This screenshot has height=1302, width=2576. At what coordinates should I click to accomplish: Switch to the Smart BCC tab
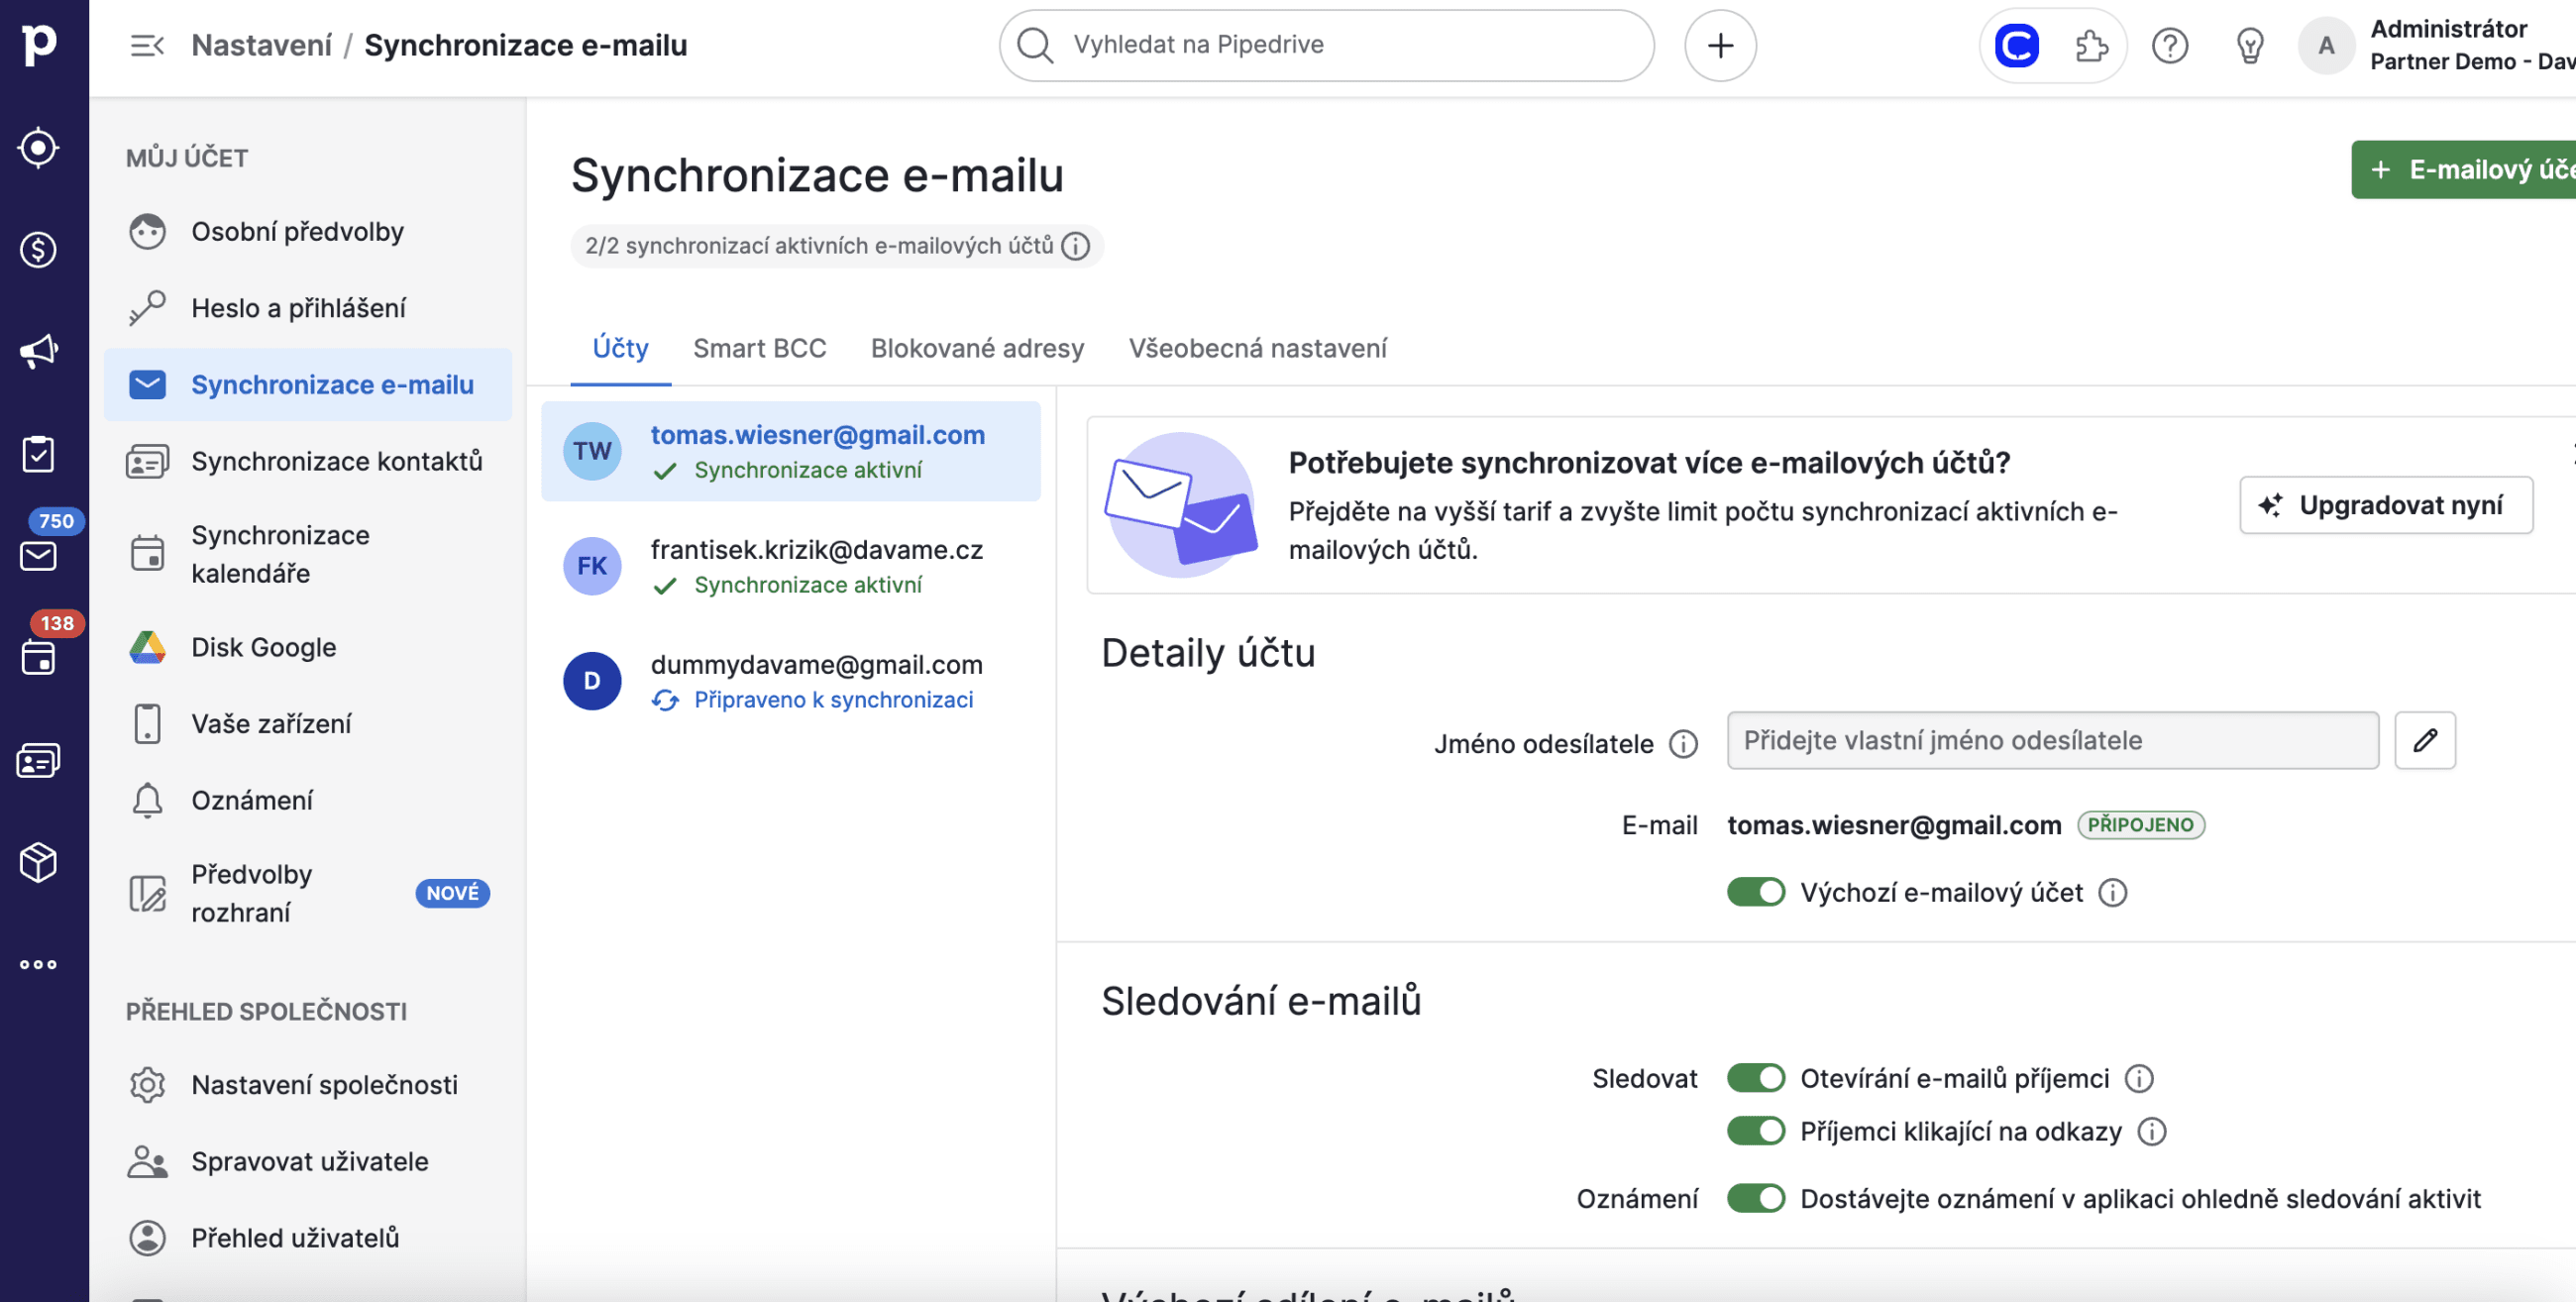[759, 348]
